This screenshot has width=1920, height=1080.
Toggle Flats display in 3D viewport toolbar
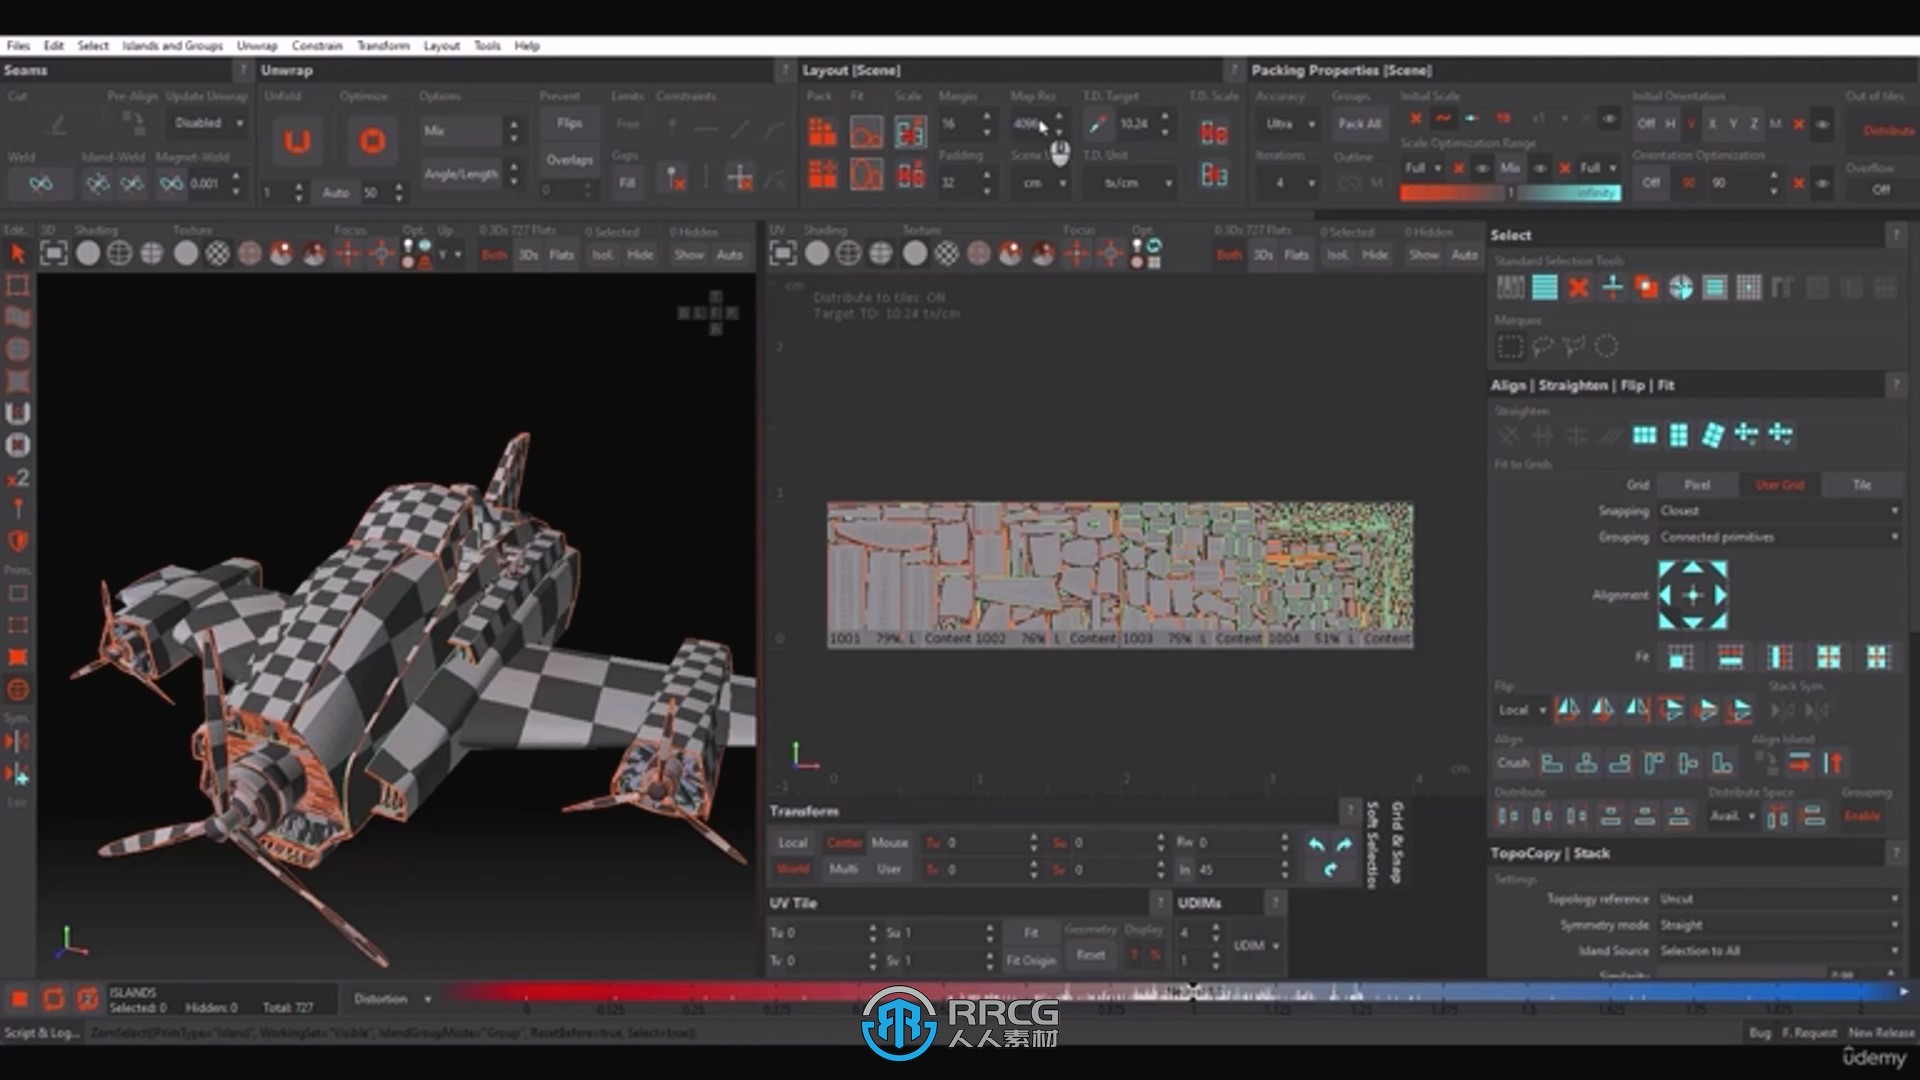[x=562, y=255]
